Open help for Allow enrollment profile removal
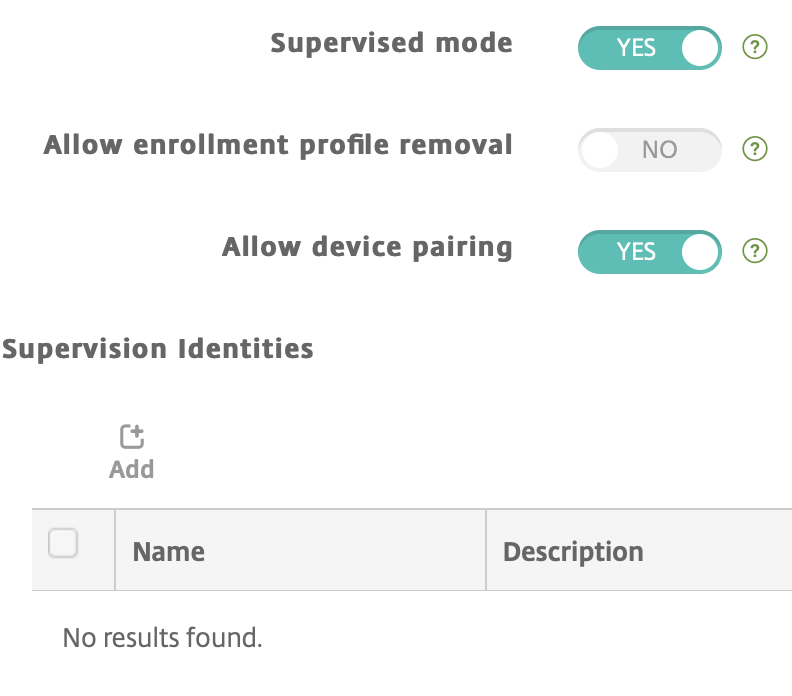 pyautogui.click(x=755, y=149)
